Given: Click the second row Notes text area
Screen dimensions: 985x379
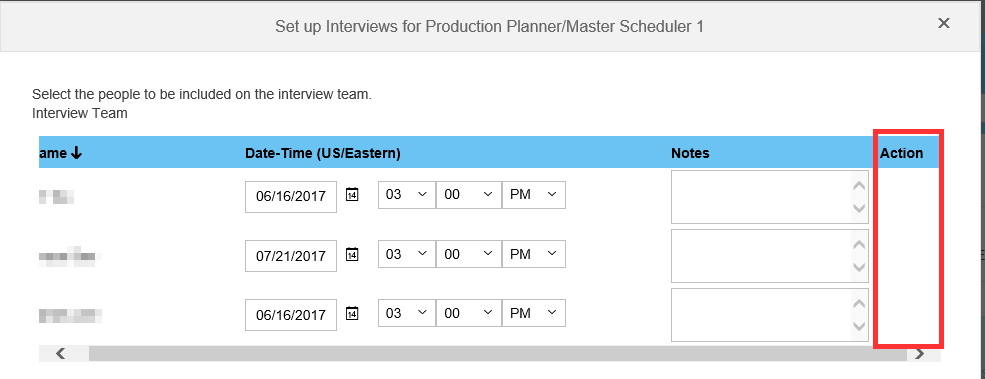Looking at the screenshot, I should coord(770,256).
